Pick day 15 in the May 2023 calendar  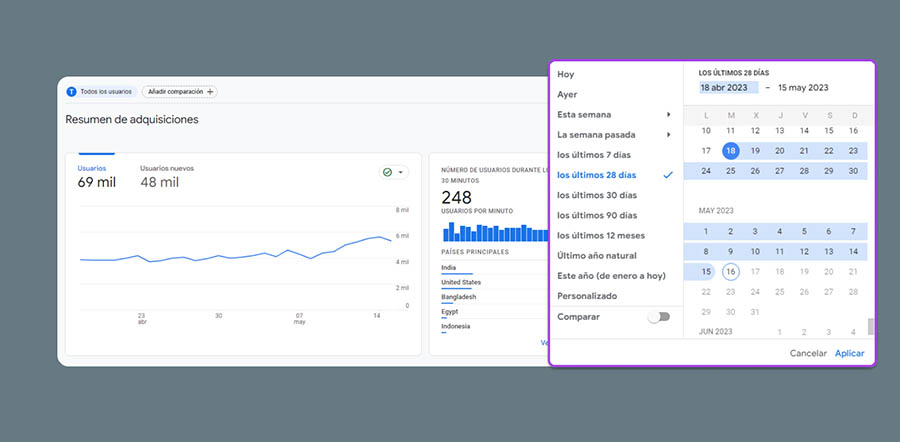click(x=706, y=272)
